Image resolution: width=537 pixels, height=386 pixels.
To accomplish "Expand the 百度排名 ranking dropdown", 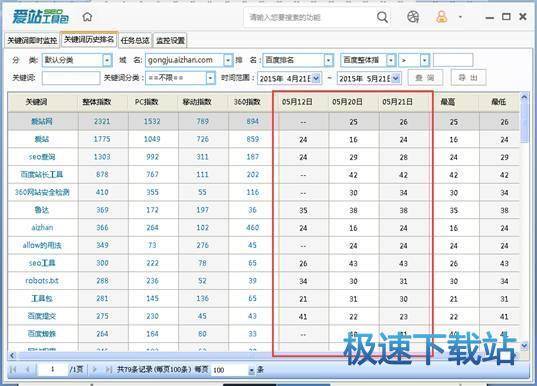I will pyautogui.click(x=328, y=60).
